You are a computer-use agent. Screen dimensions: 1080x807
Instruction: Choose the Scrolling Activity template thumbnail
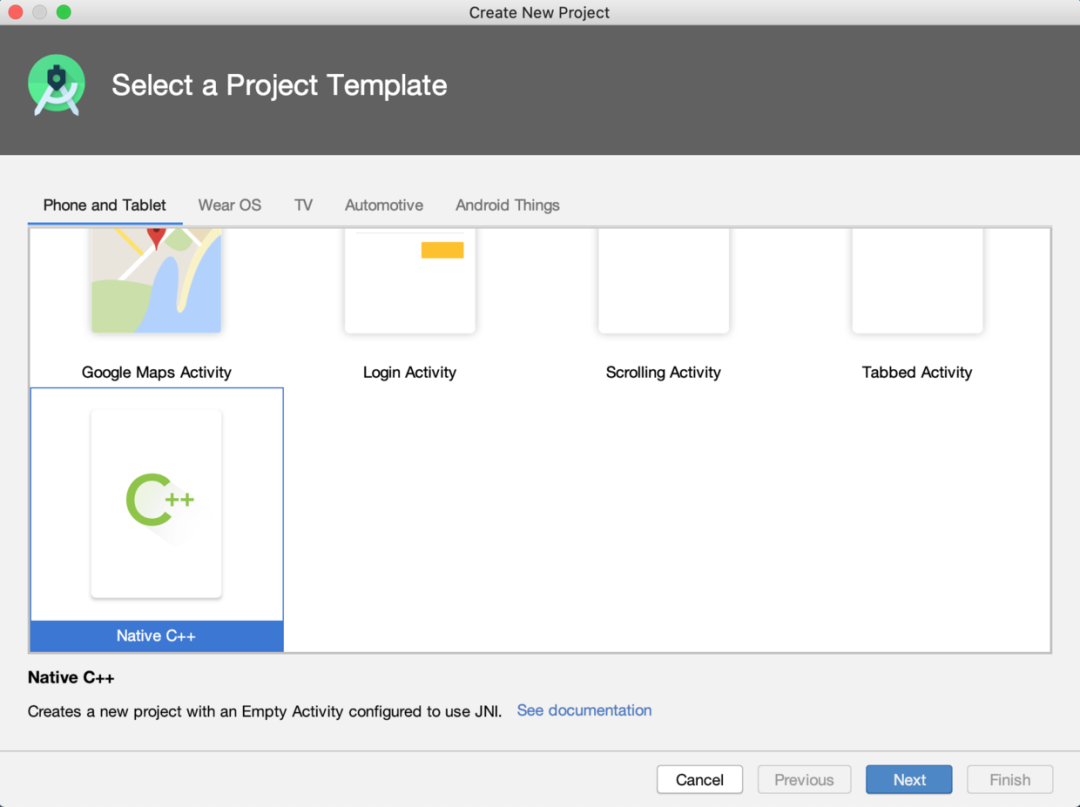tap(663, 281)
